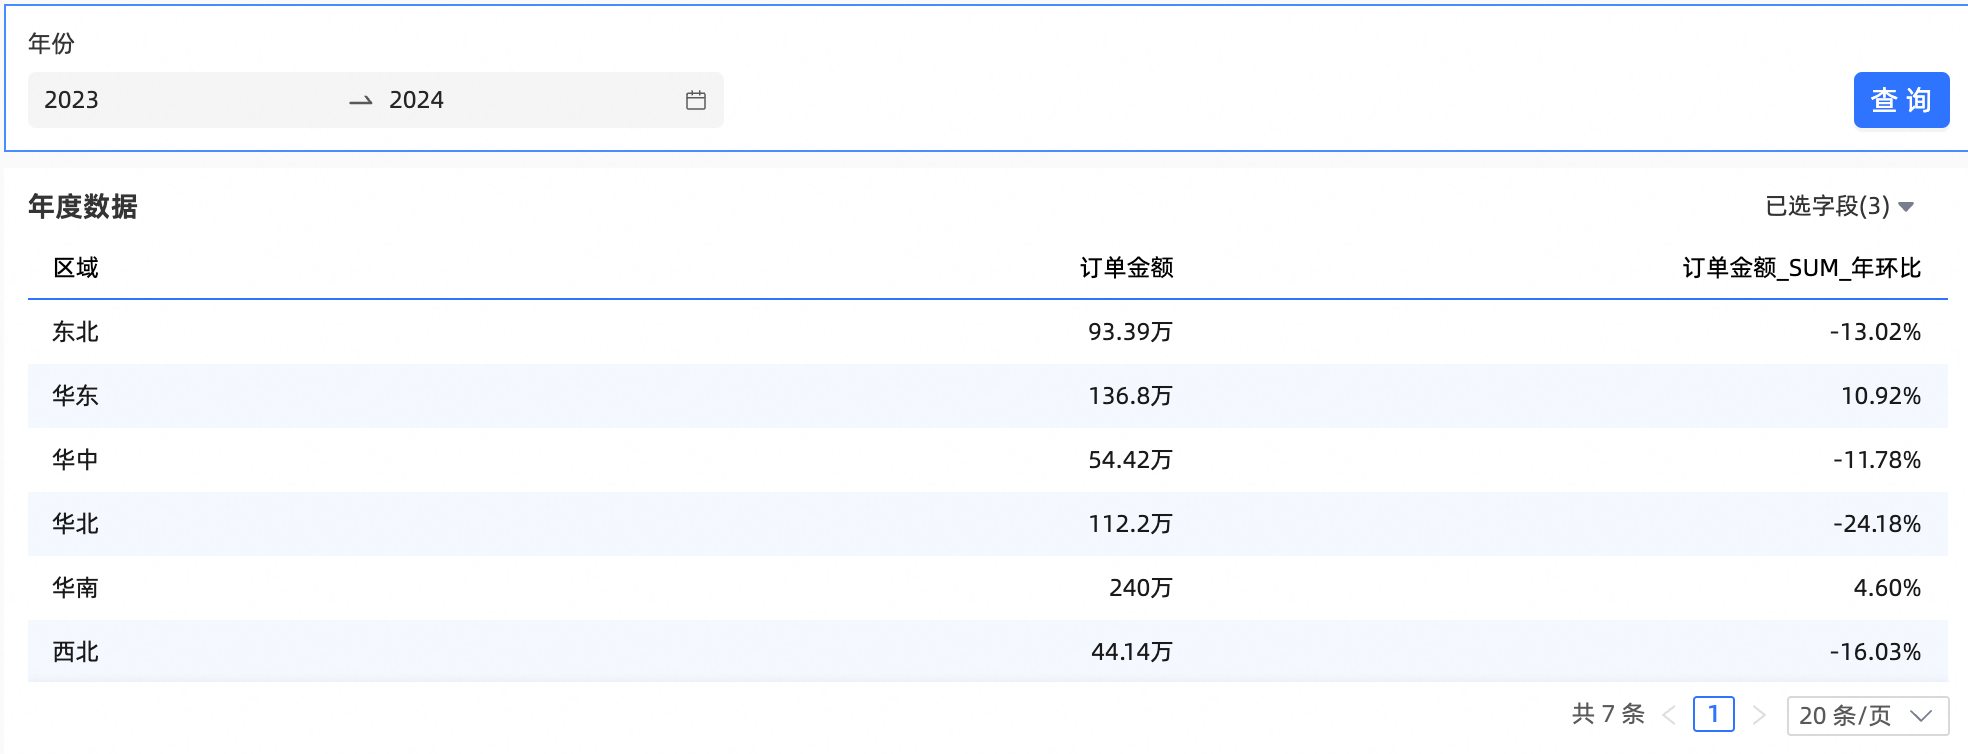Click the 华北 year-over-year value -24.18%
Viewport: 1968px width, 754px height.
tap(1877, 524)
